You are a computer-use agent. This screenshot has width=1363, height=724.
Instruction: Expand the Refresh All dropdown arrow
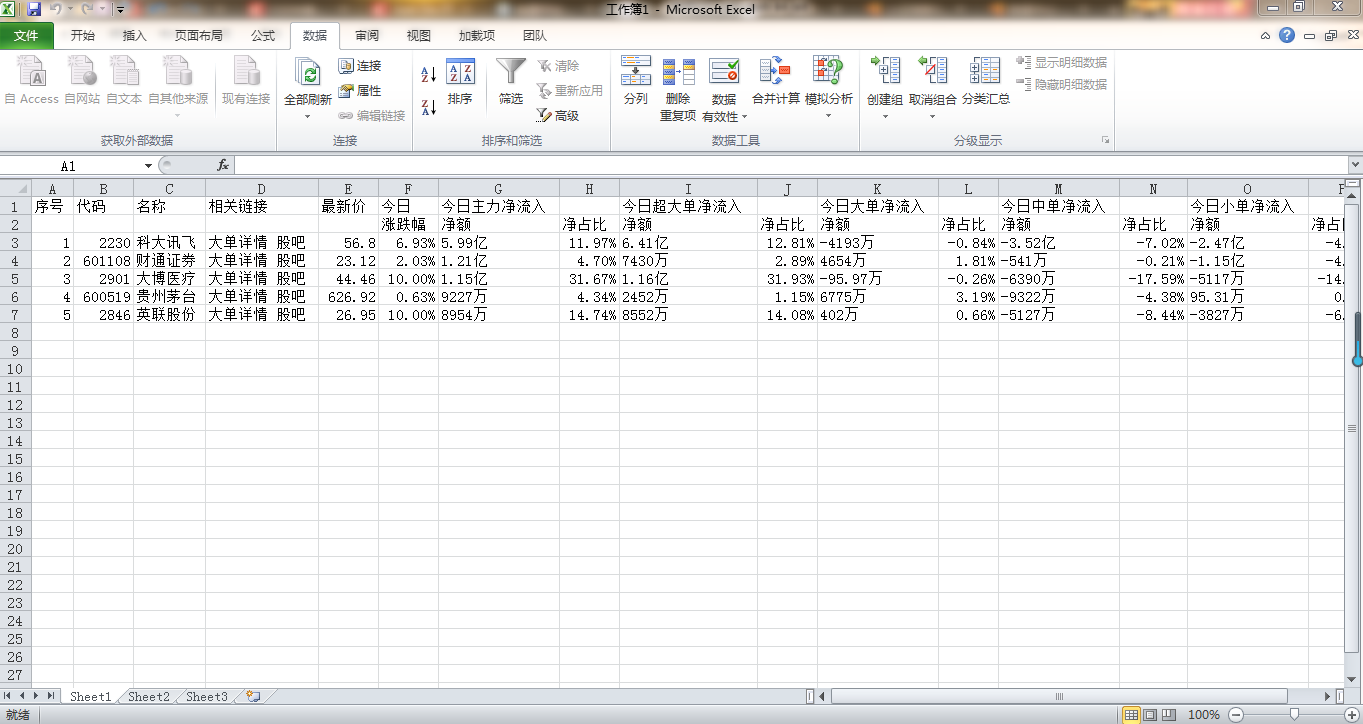pyautogui.click(x=308, y=116)
